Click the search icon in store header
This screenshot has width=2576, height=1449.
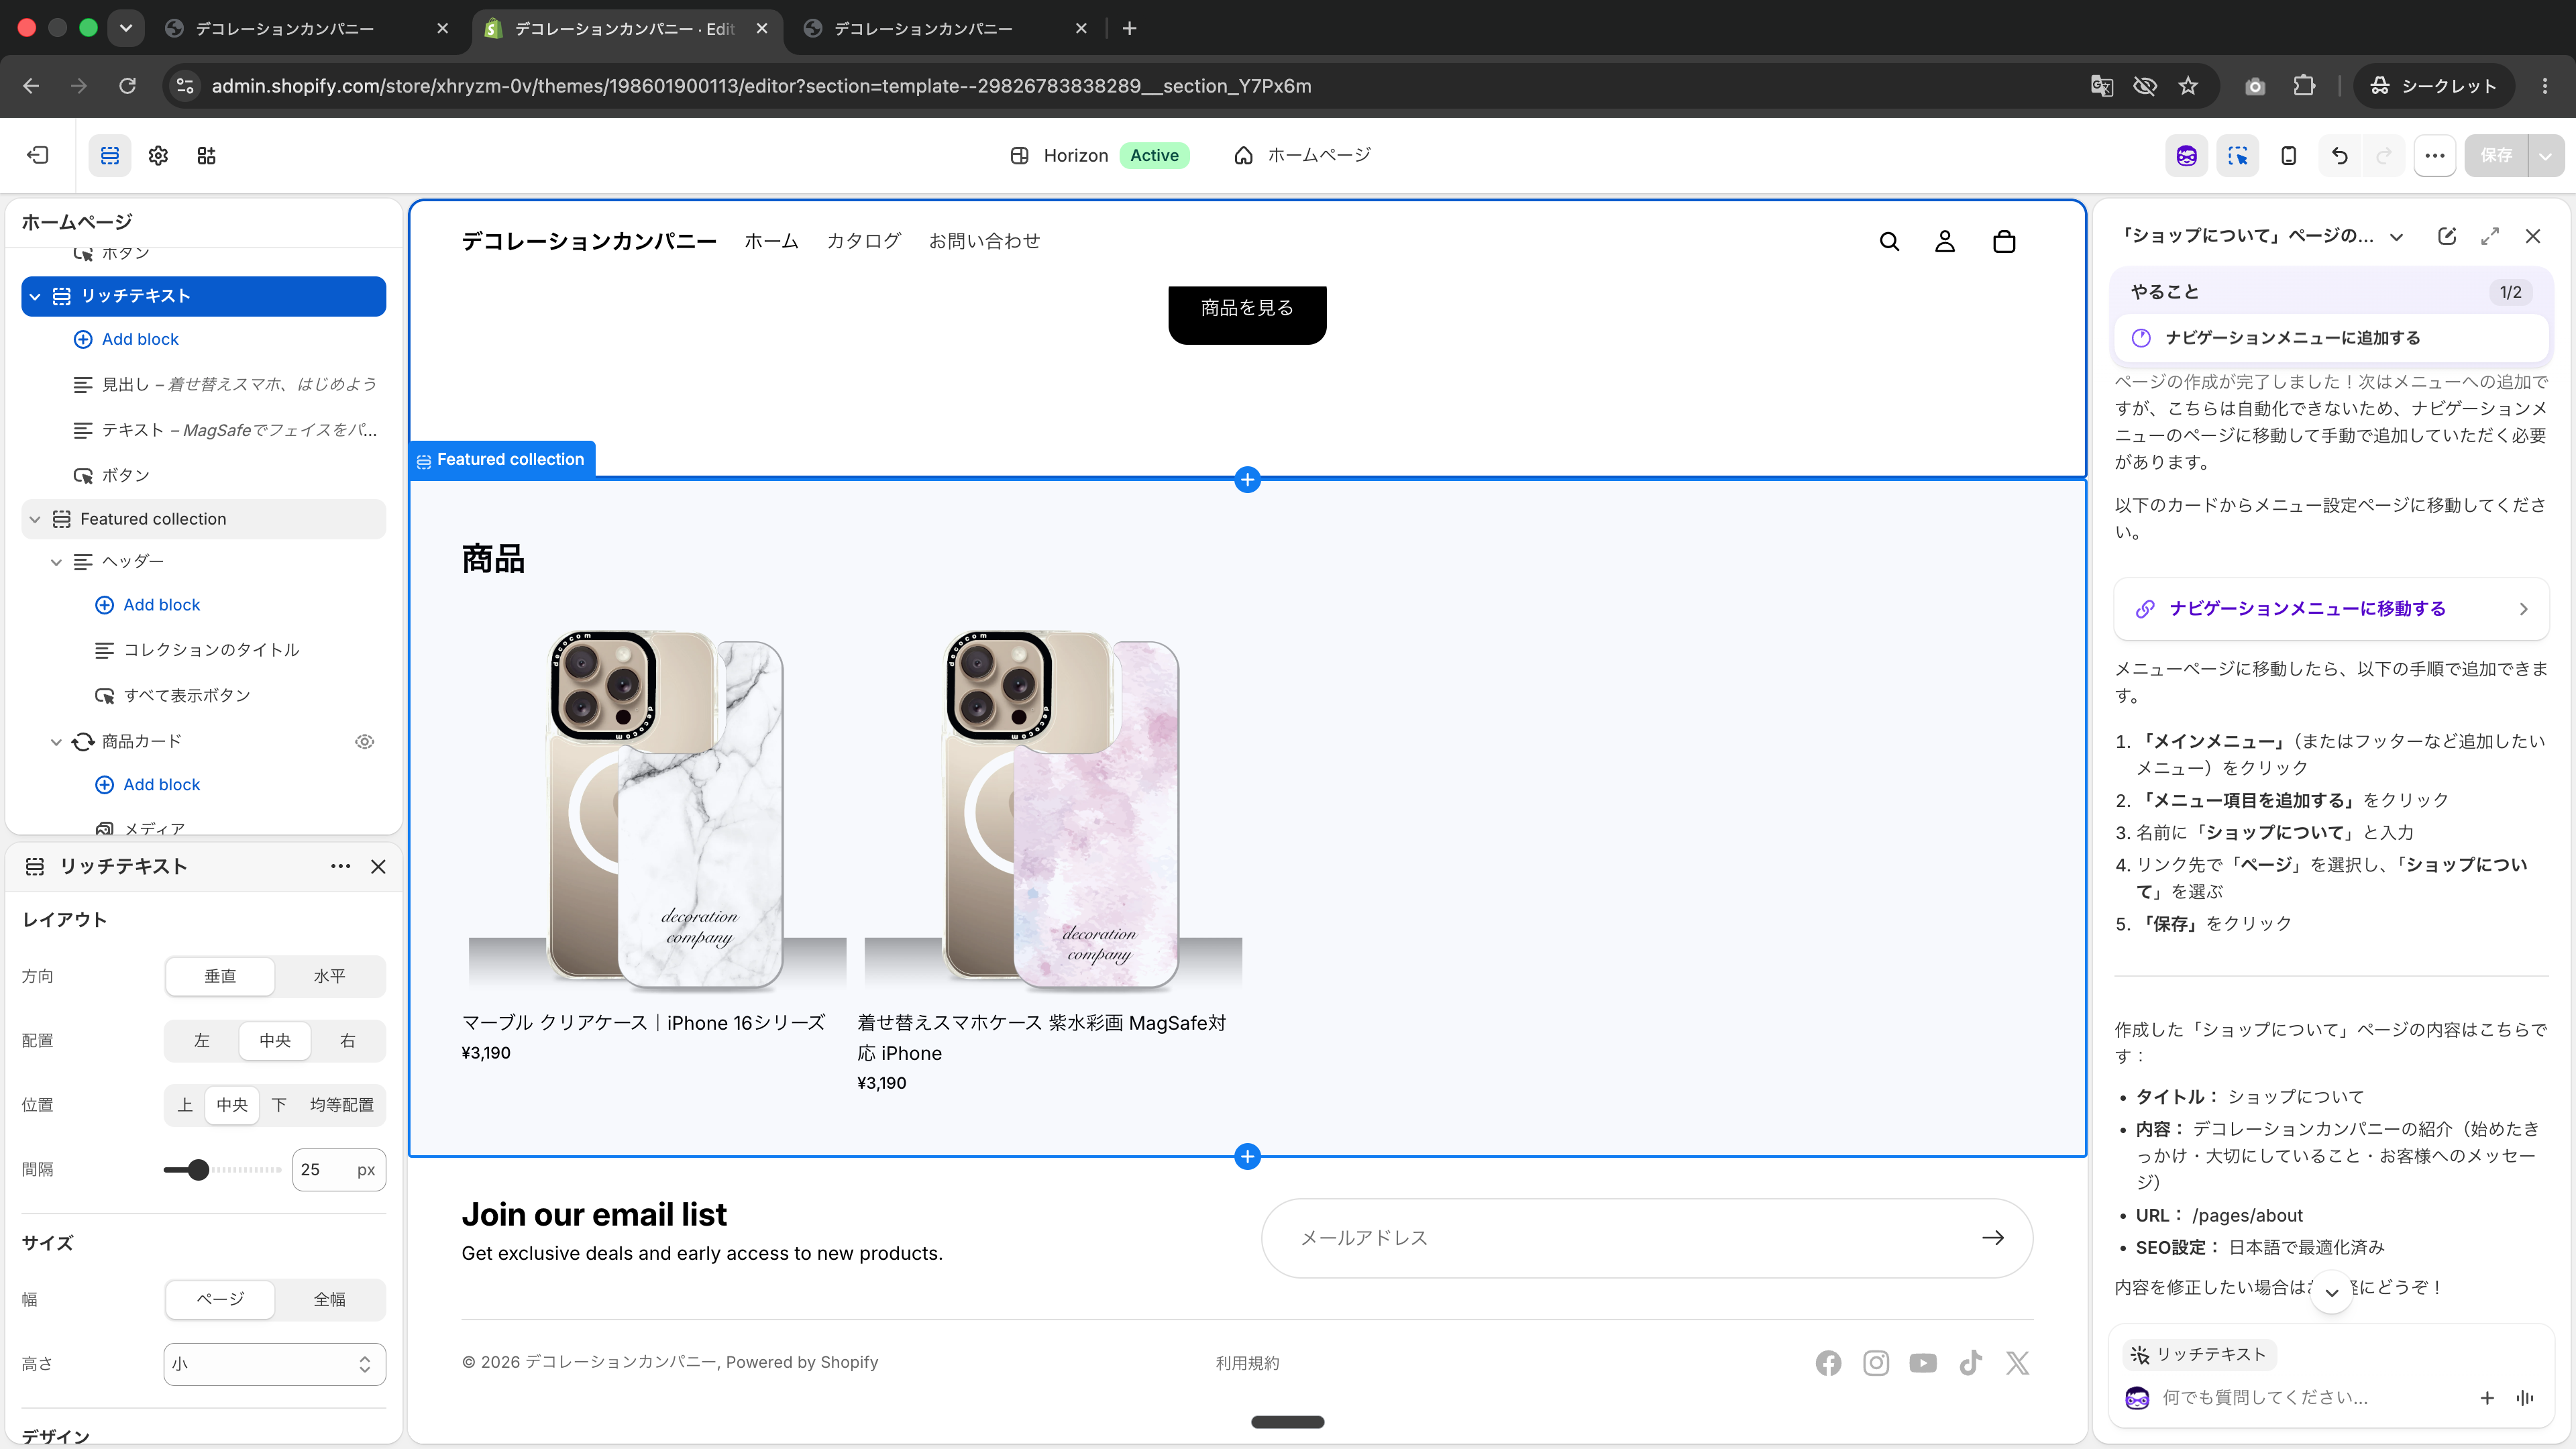click(x=1889, y=241)
